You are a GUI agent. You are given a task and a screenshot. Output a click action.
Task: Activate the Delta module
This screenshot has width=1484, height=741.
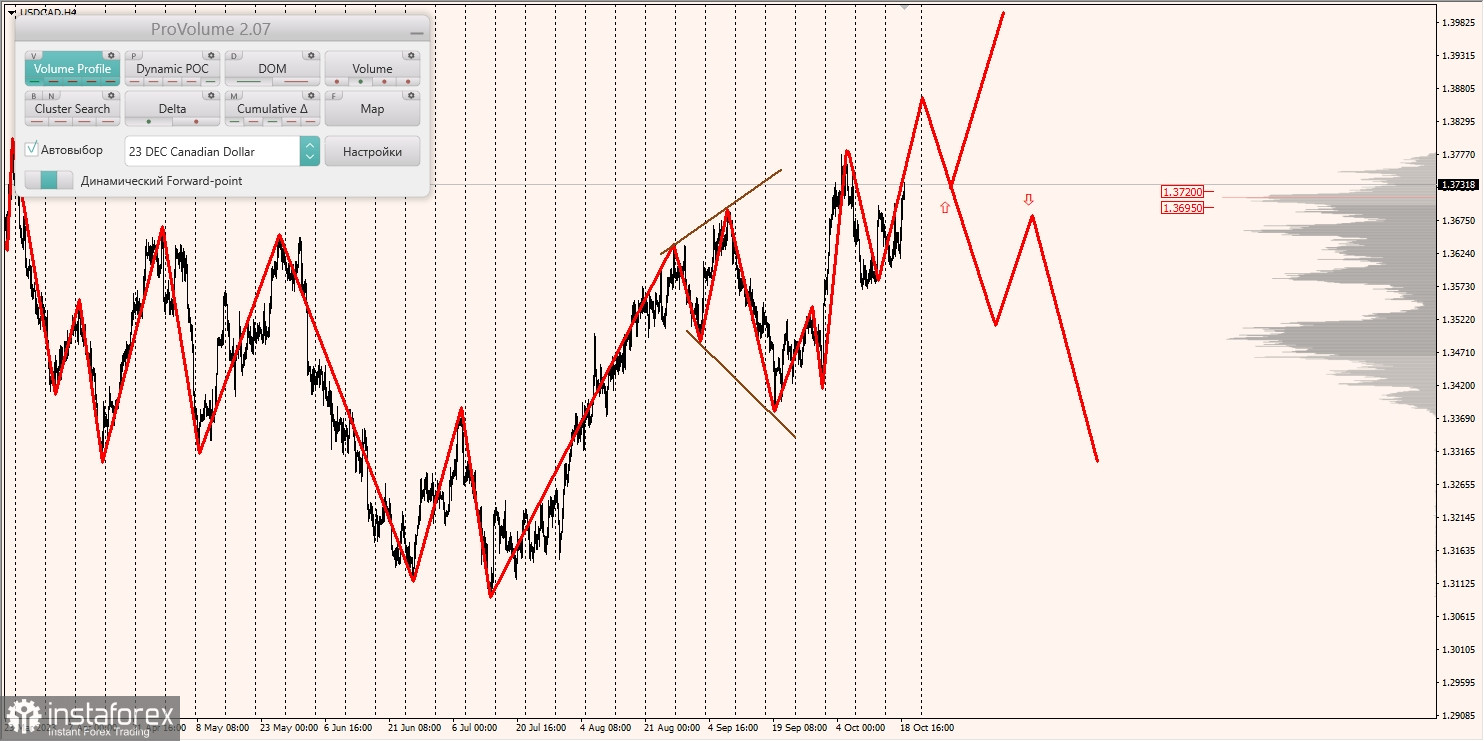172,109
